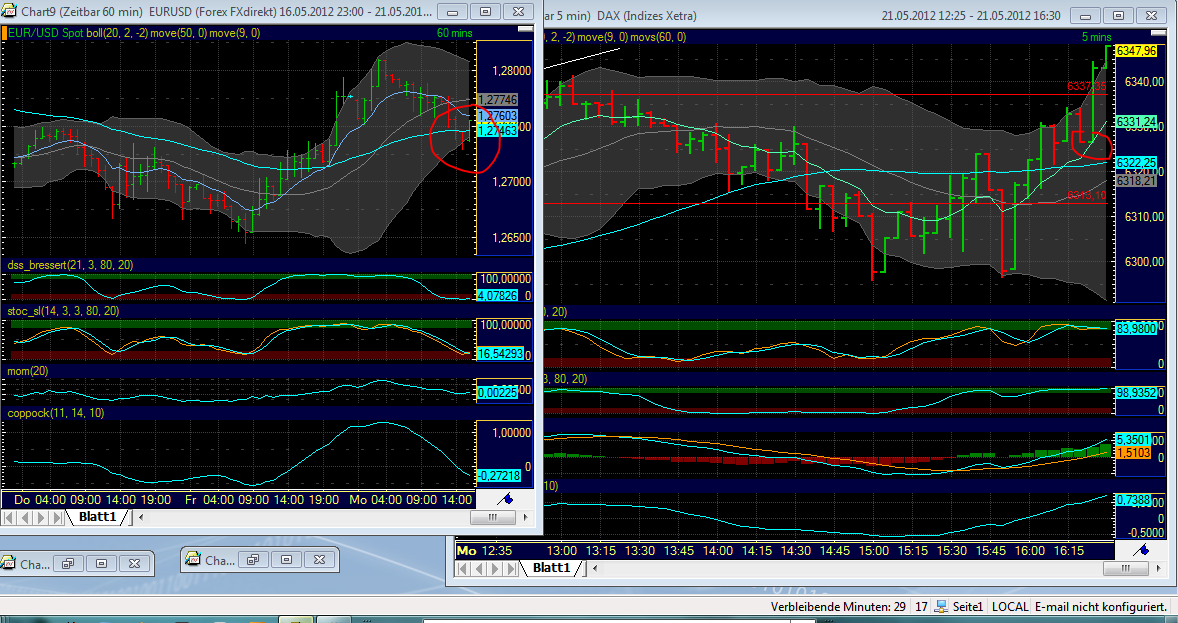Restore the first minimized chart window
Screen dimensions: 1178x623
point(67,563)
